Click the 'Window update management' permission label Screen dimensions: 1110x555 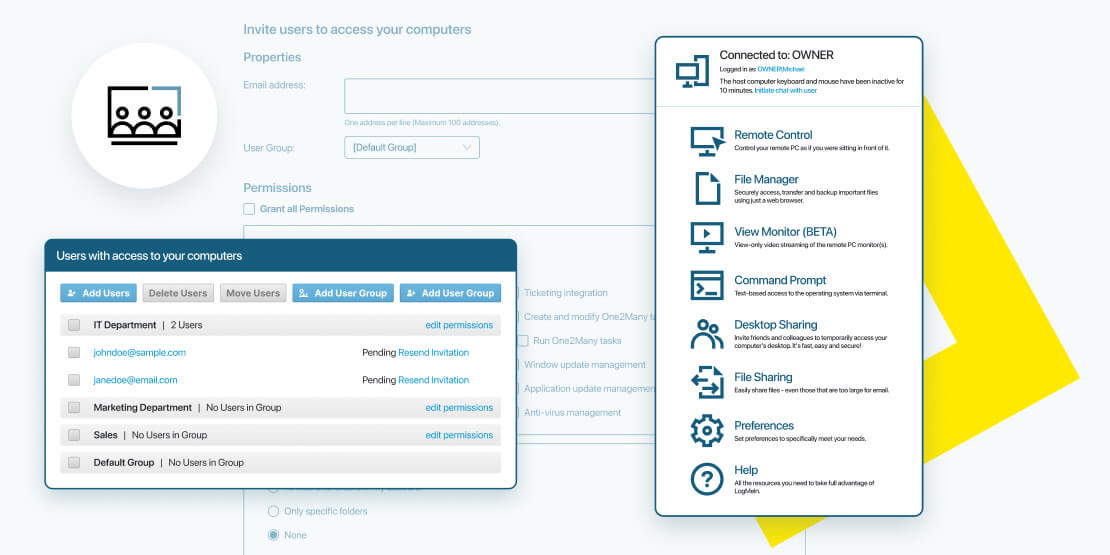point(585,365)
